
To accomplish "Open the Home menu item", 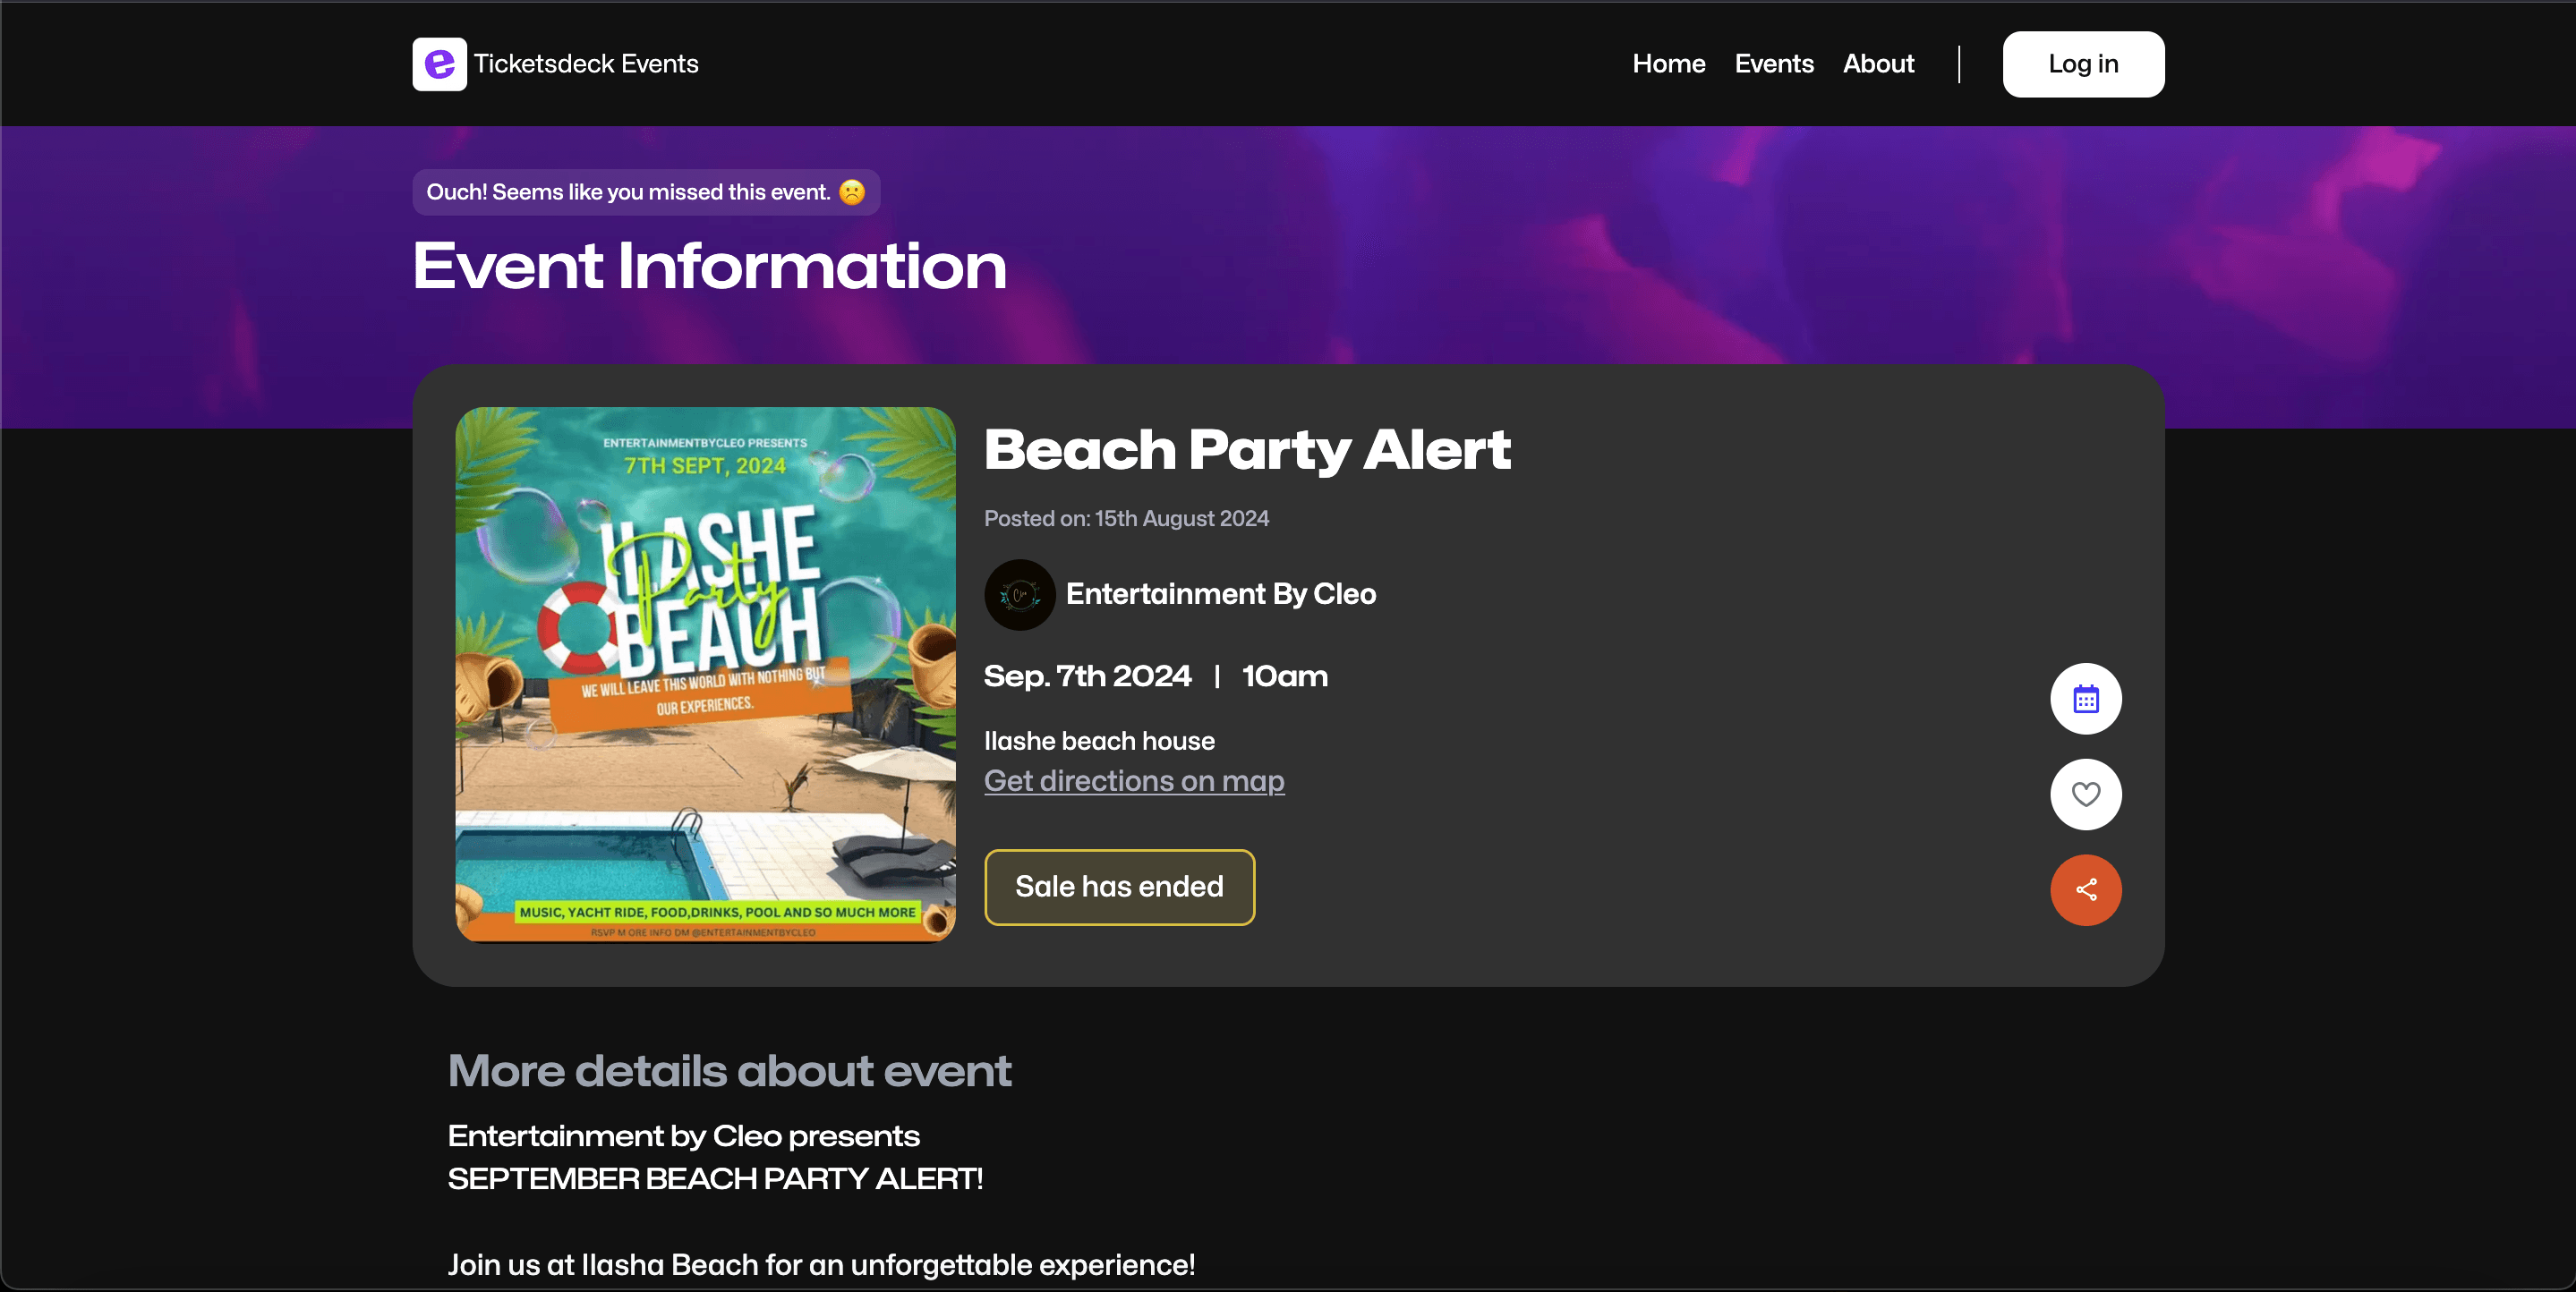I will click(x=1668, y=64).
